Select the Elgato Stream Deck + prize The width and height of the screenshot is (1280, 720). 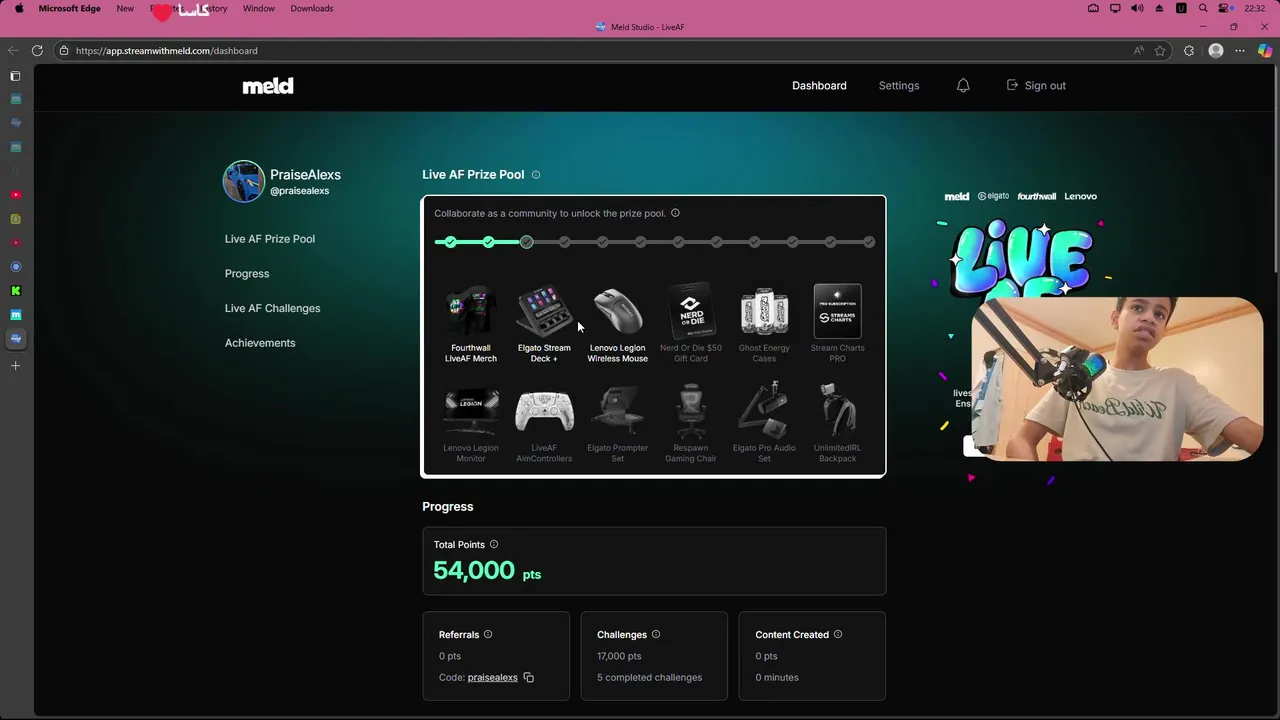(x=544, y=323)
